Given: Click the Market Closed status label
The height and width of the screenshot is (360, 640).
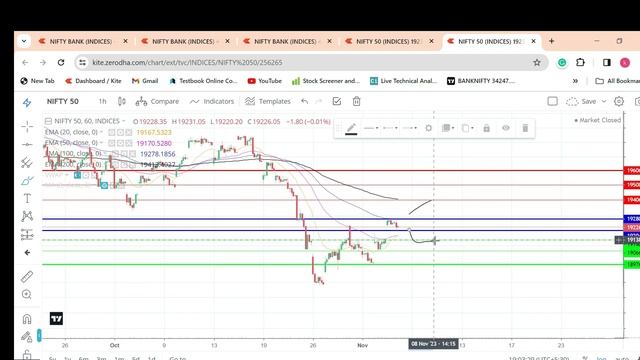Looking at the screenshot, I should coord(598,120).
